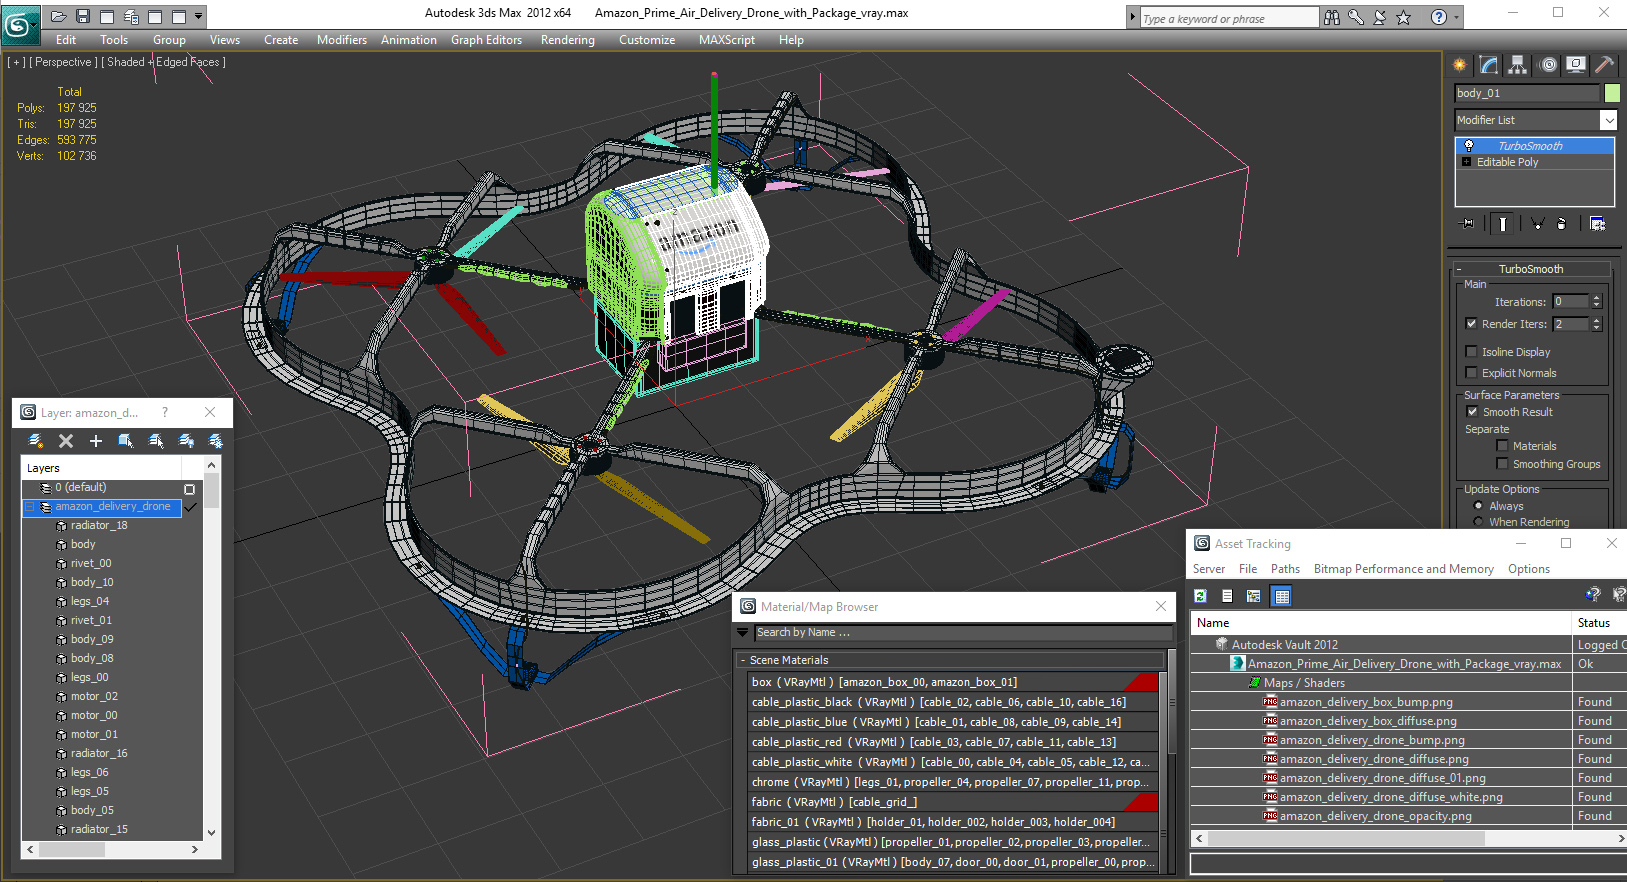This screenshot has height=882, width=1627.
Task: Click the body_01 object color swatch
Action: pyautogui.click(x=1612, y=93)
